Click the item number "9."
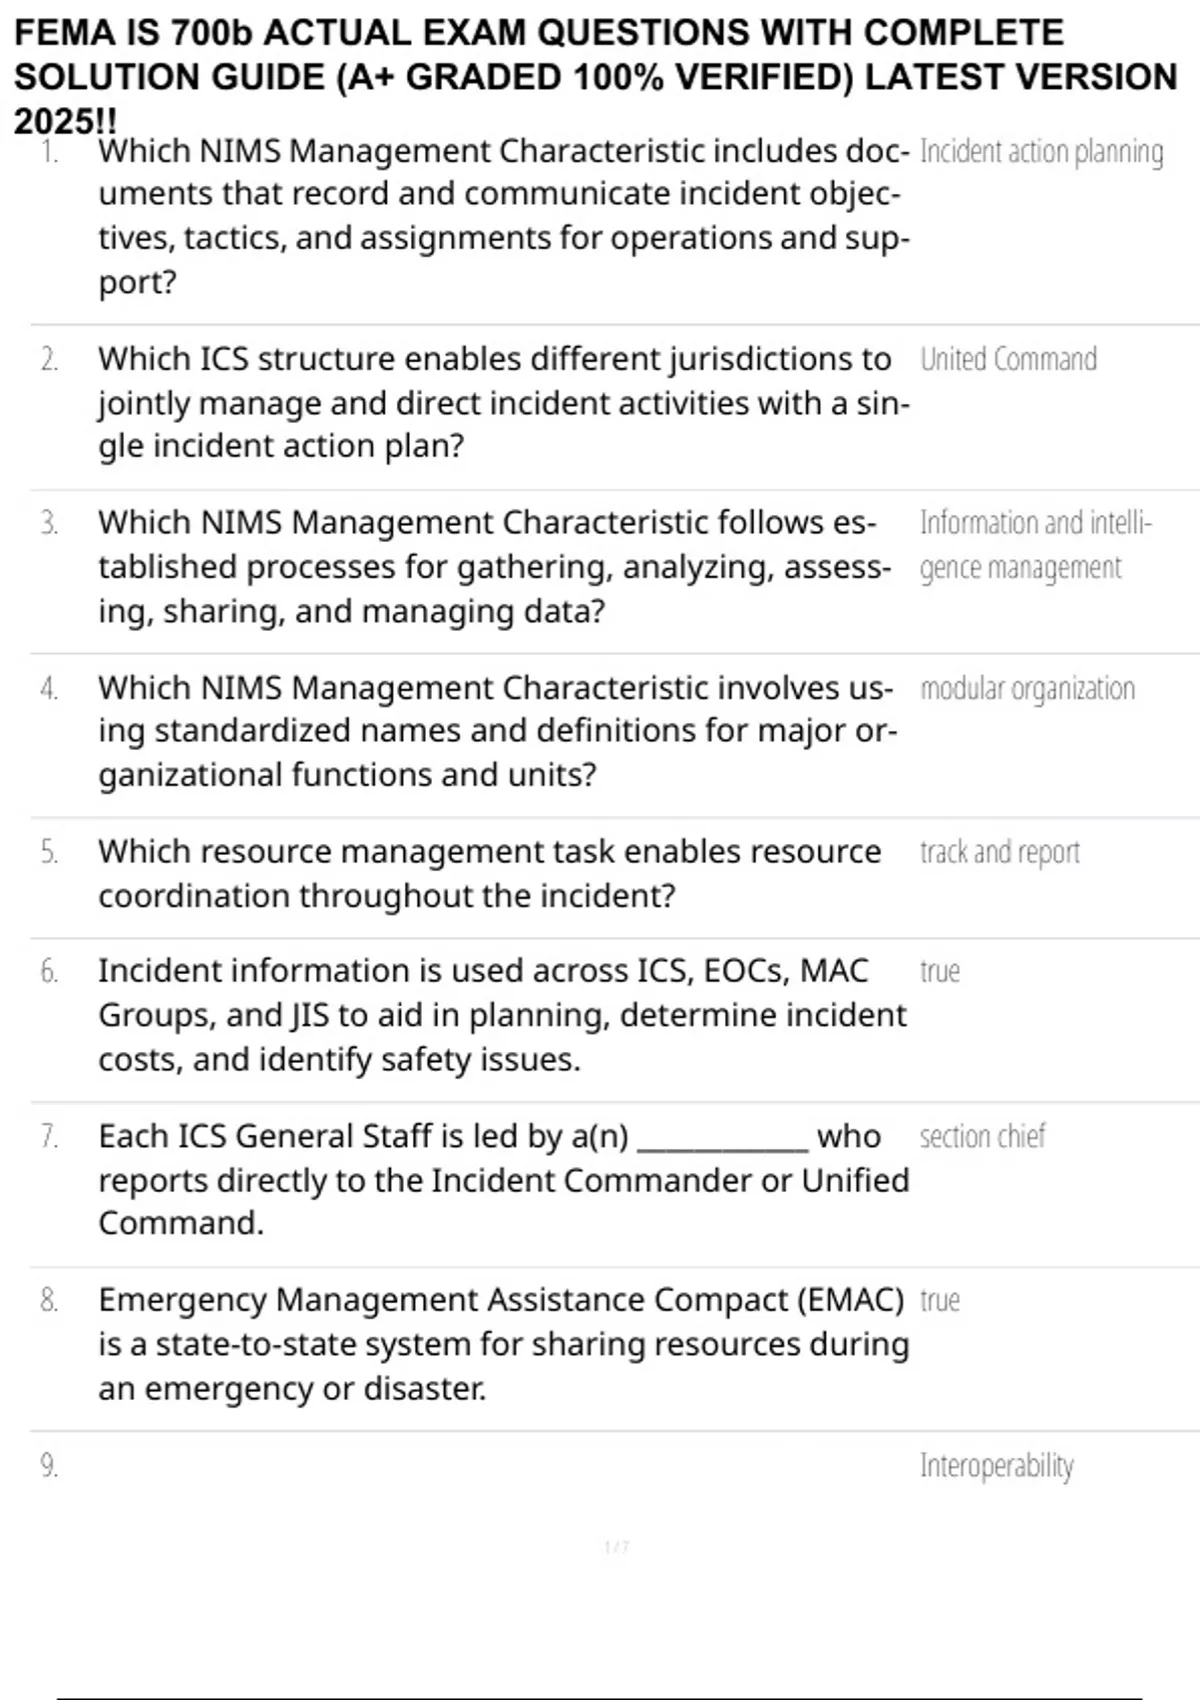1200x1700 pixels. click(49, 1466)
